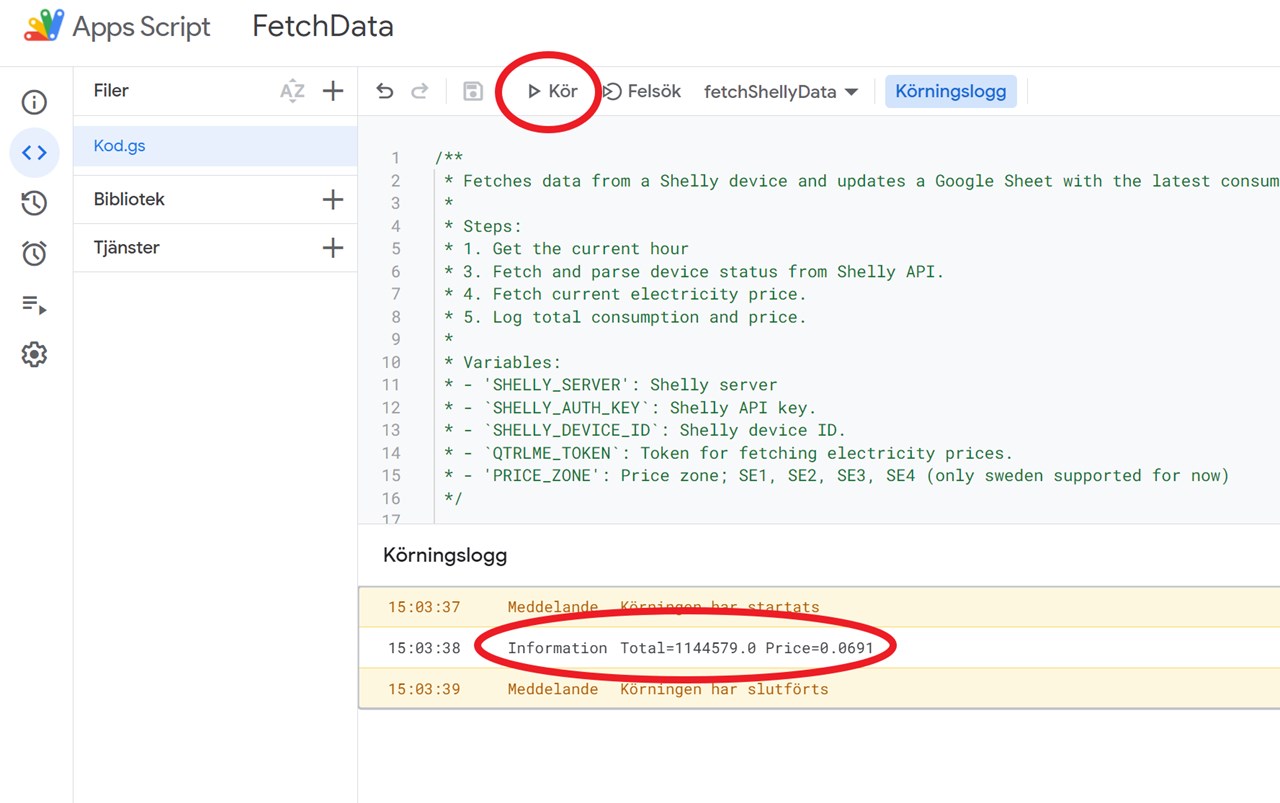Screen dimensions: 1280x803
Task: Open the fetchShellyData function dropdown
Action: click(x=780, y=91)
